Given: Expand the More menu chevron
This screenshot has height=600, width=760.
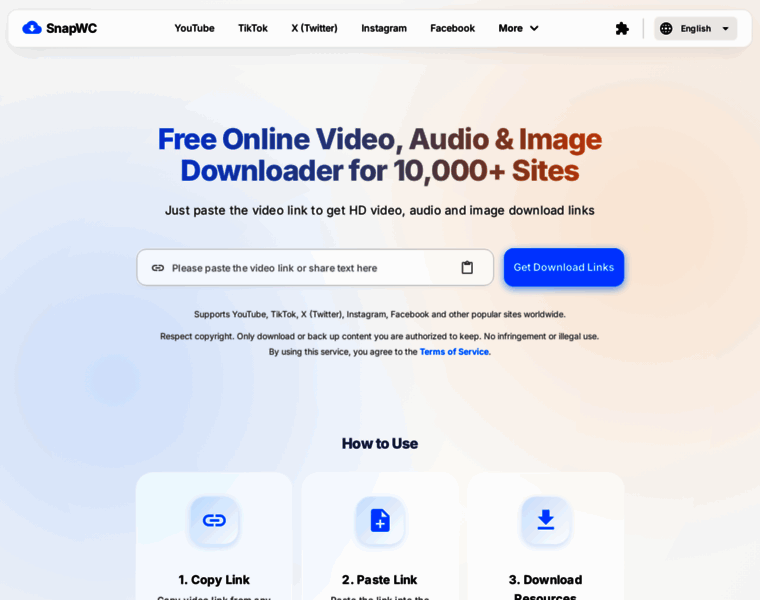Looking at the screenshot, I should pyautogui.click(x=534, y=29).
